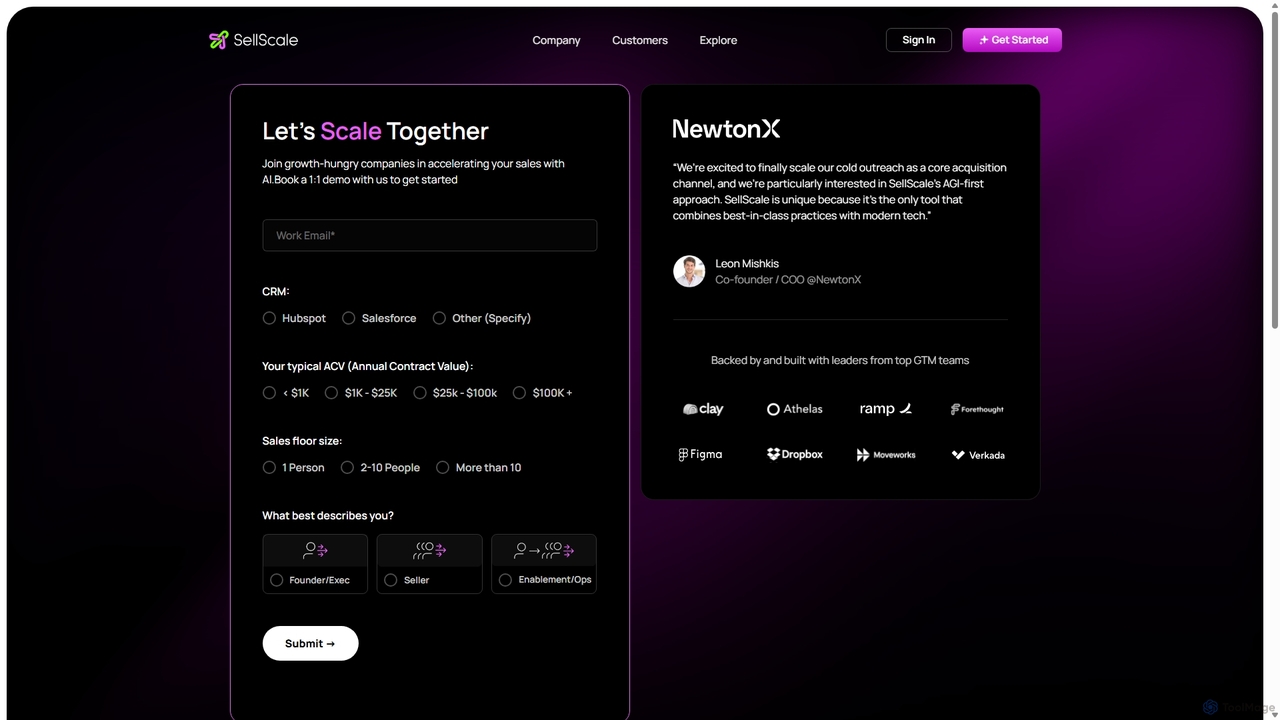Open the Company menu

[x=556, y=40]
